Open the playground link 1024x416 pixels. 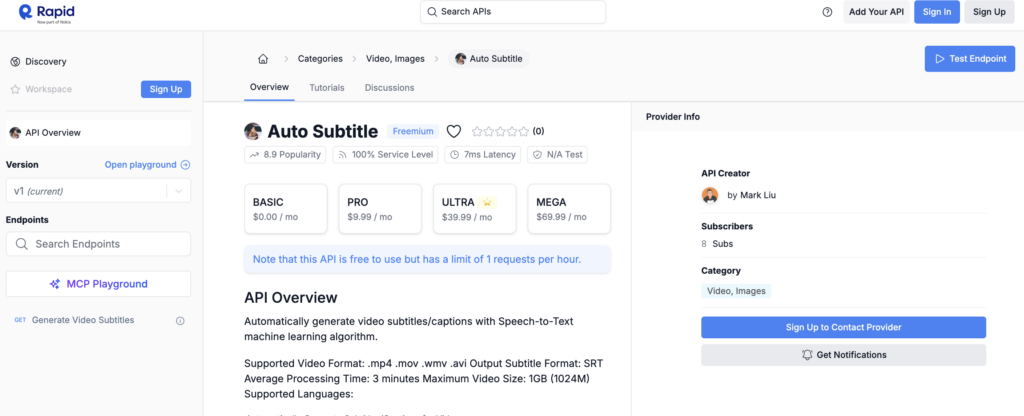[x=147, y=165]
